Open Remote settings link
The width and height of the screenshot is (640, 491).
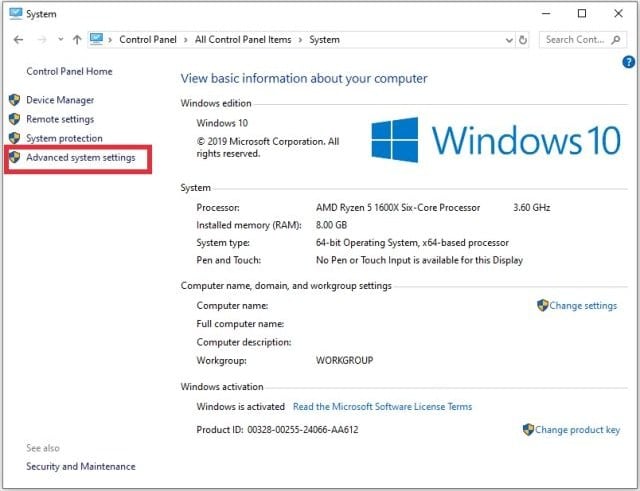(x=60, y=119)
